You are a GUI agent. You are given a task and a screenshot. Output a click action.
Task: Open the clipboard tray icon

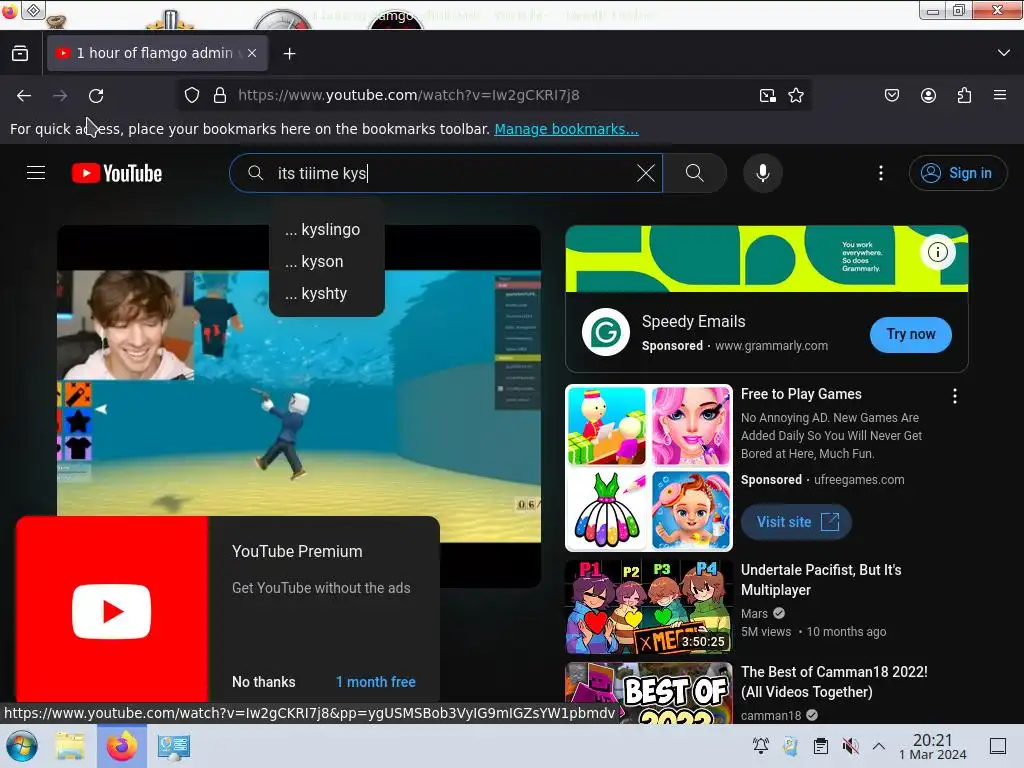click(x=820, y=746)
